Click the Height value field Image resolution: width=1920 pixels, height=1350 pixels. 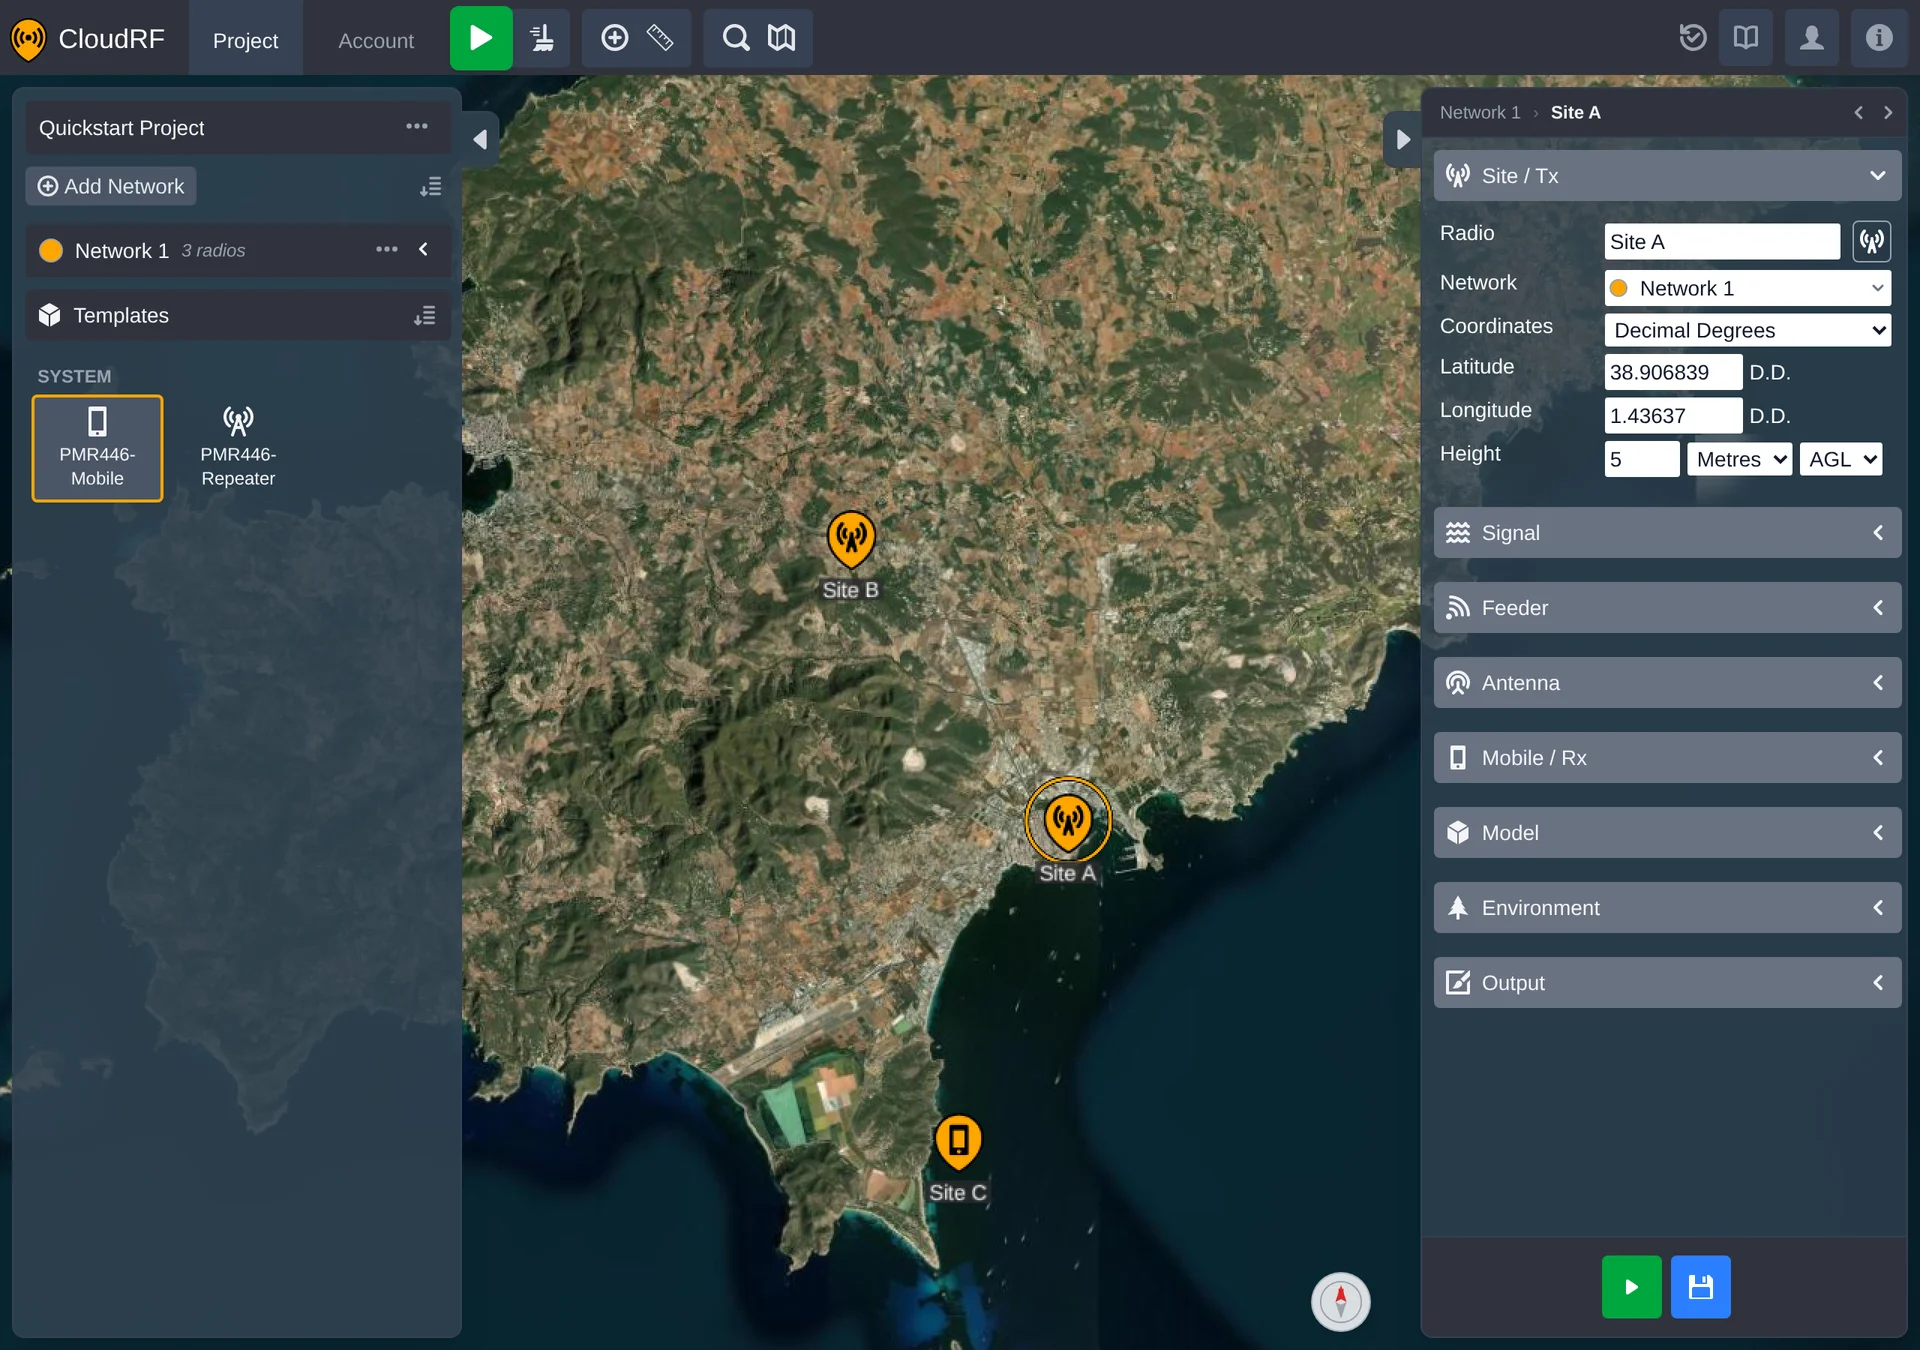click(x=1641, y=459)
